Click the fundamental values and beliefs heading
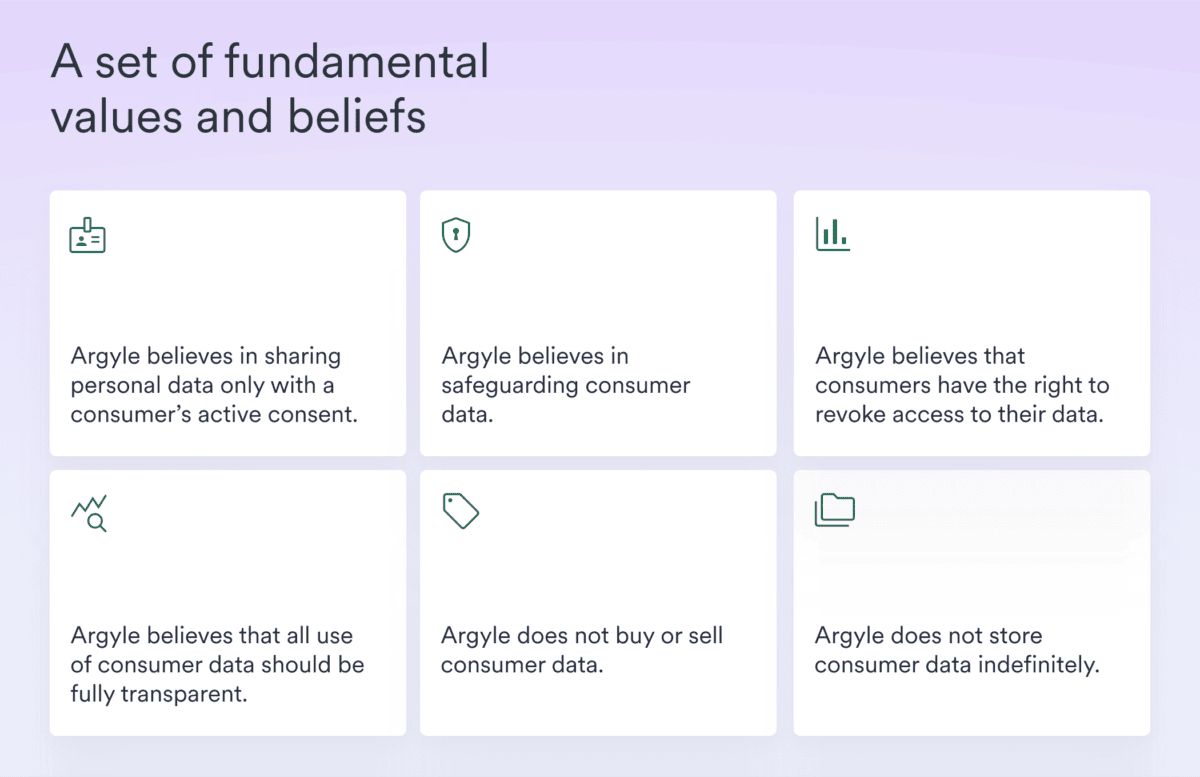 tap(270, 90)
